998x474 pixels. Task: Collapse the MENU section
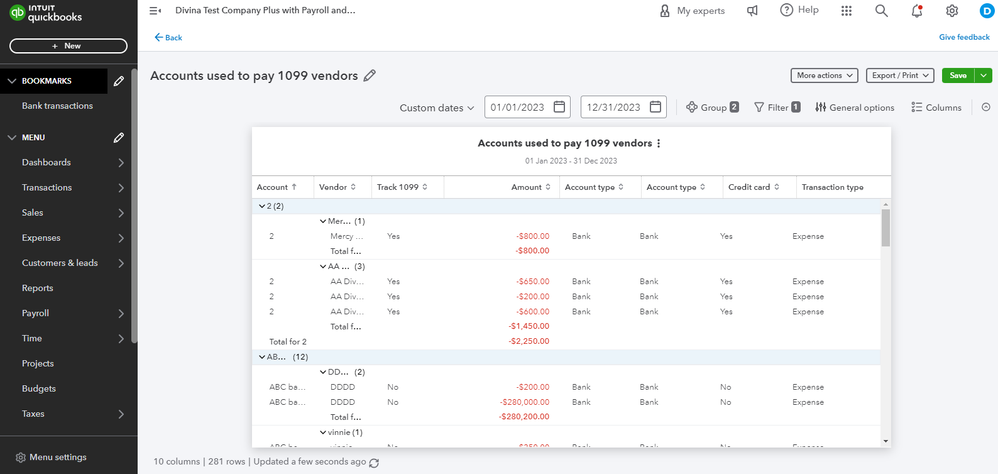tap(11, 137)
